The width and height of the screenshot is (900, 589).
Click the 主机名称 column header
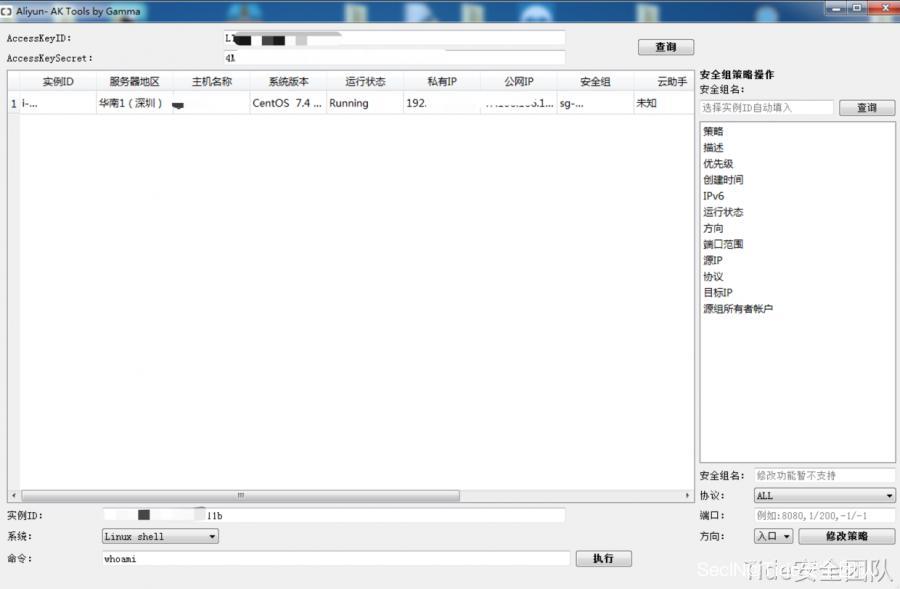coord(211,82)
